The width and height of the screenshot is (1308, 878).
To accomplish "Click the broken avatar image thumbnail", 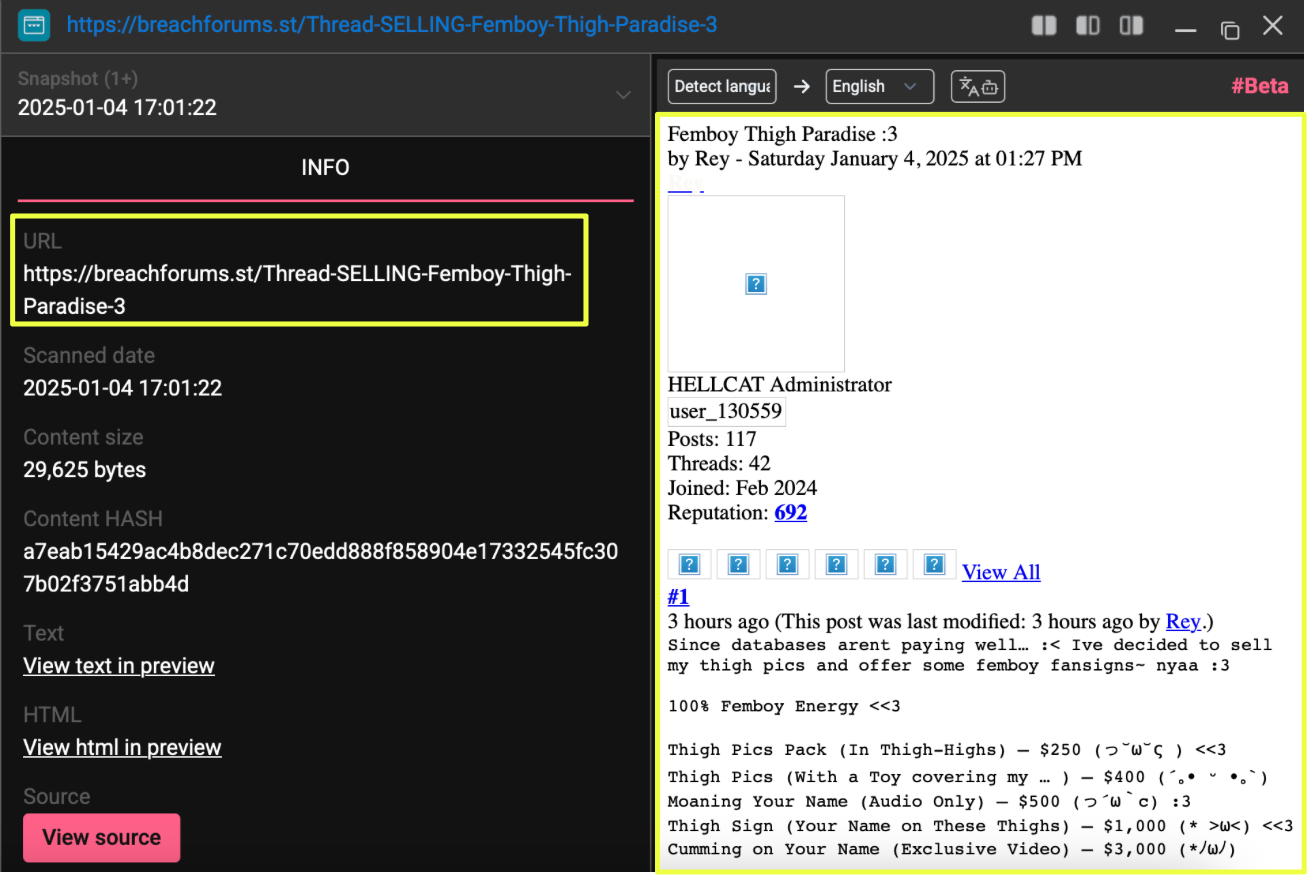I will [756, 284].
